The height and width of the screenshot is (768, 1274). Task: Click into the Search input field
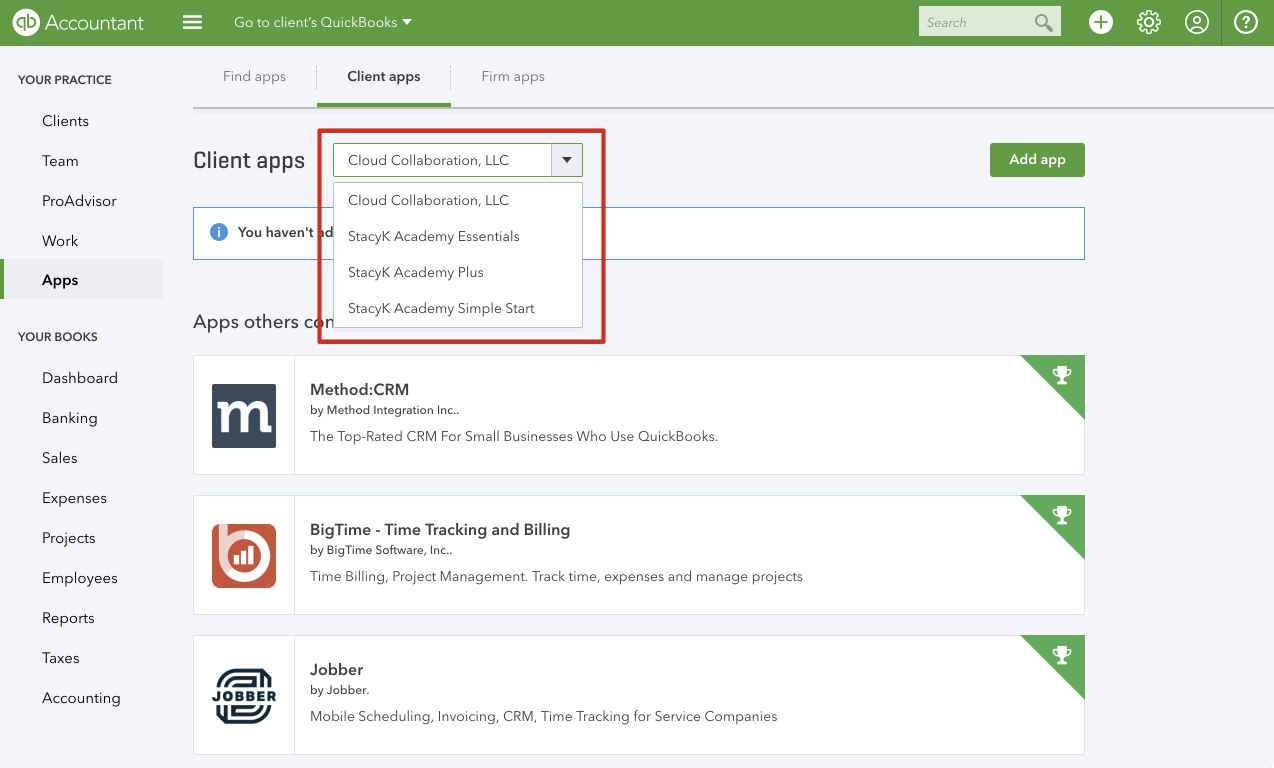[975, 22]
